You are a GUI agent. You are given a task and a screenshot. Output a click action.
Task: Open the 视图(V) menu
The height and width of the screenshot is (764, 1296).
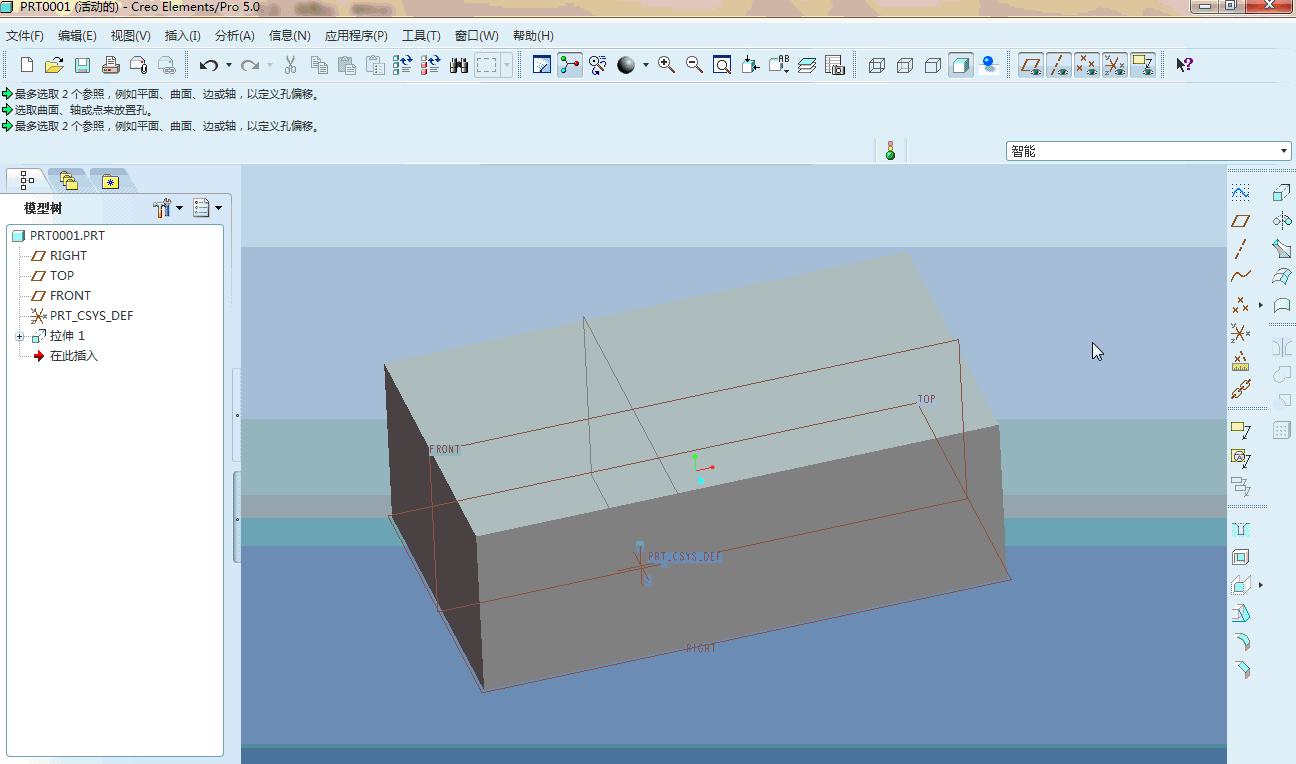(x=130, y=36)
